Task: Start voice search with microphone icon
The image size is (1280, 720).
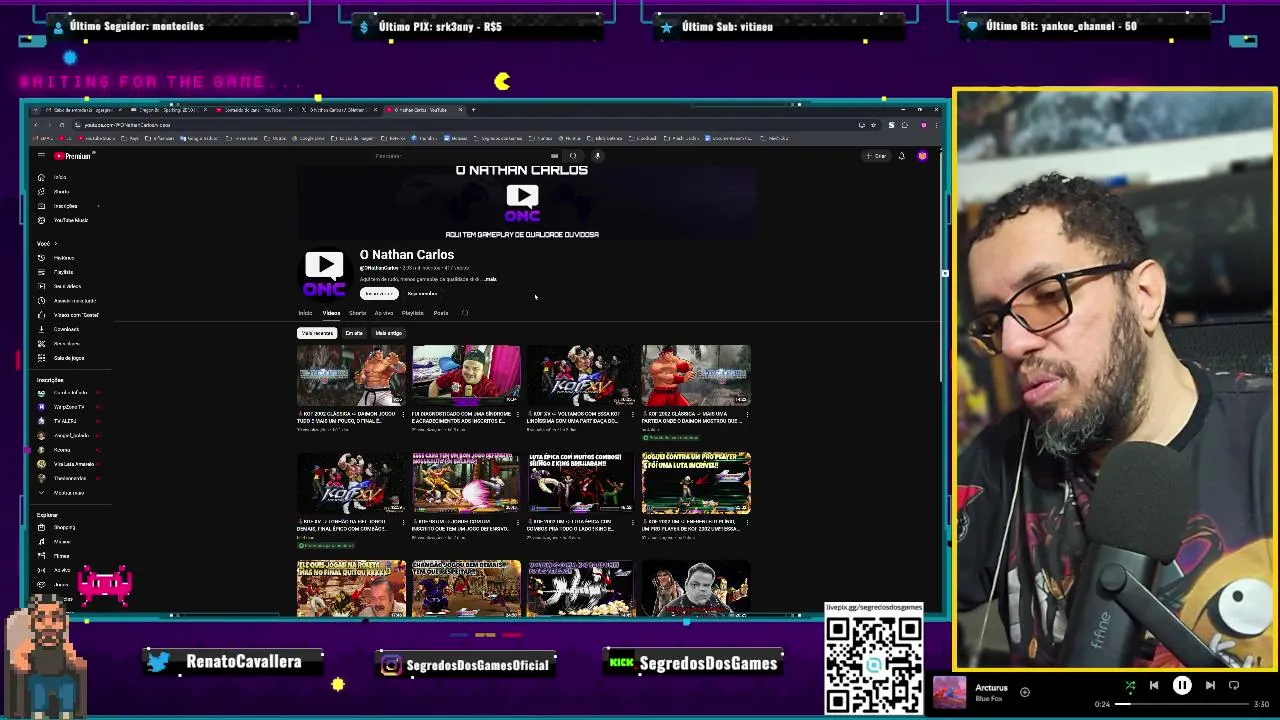Action: point(597,156)
